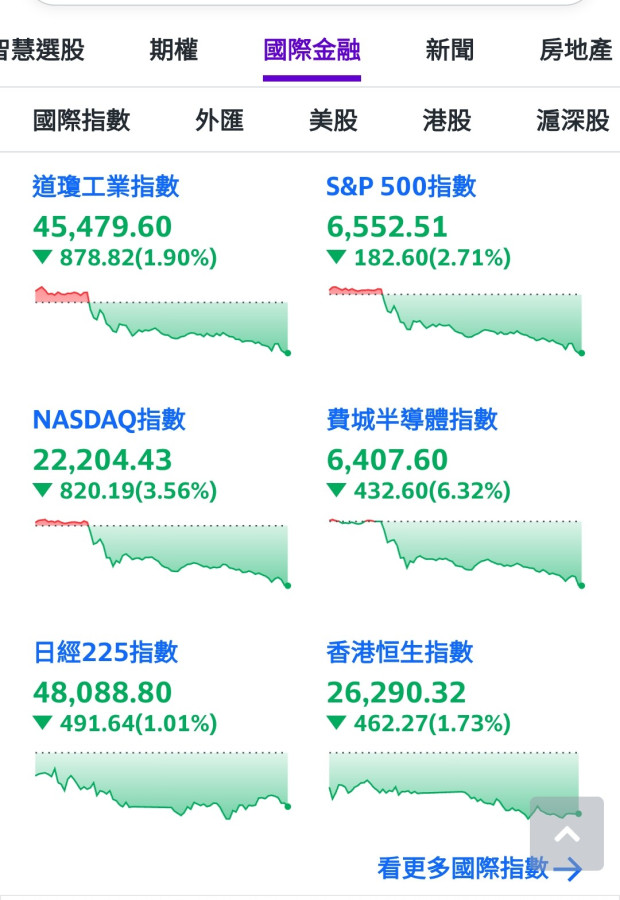
Task: Open the 道瓊工業指數 title link
Action: pos(106,186)
